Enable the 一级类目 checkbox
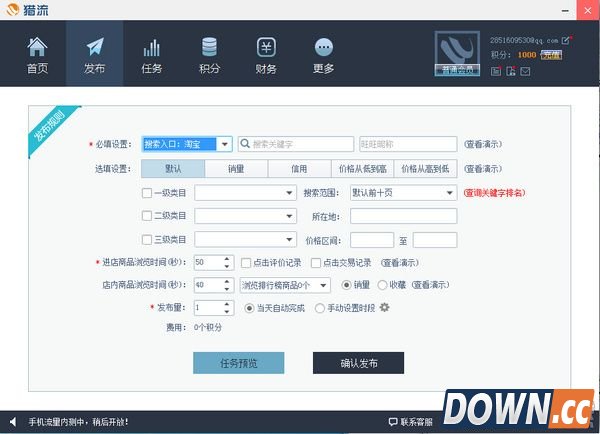The width and height of the screenshot is (600, 434). pos(147,193)
